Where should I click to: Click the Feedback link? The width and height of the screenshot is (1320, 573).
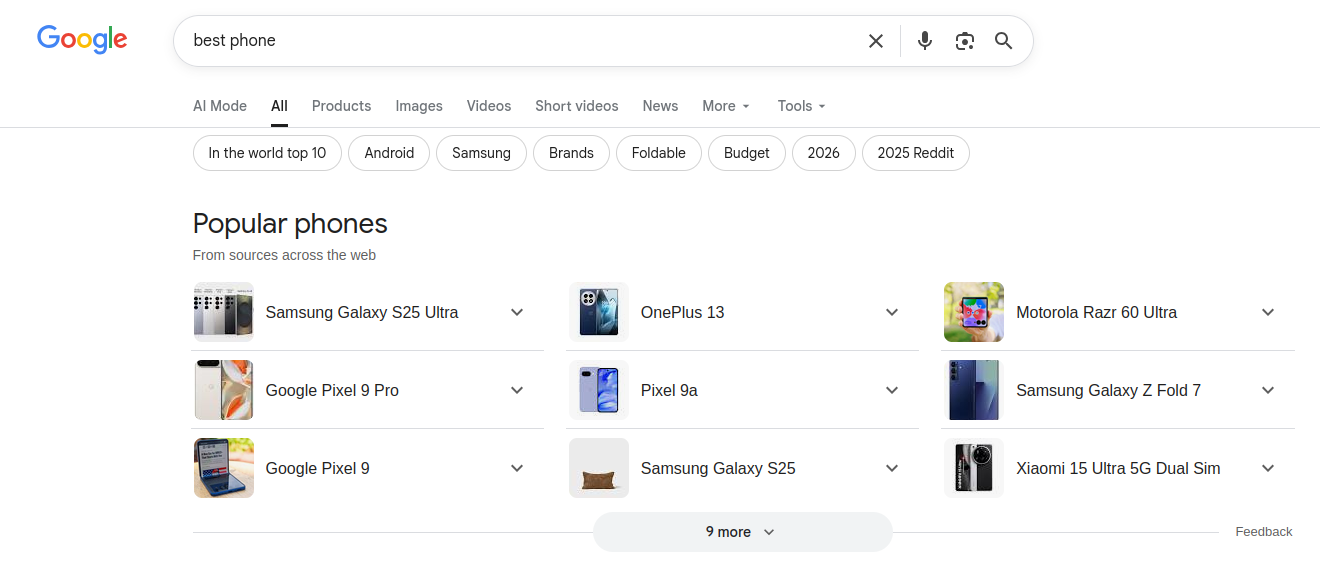coord(1263,532)
